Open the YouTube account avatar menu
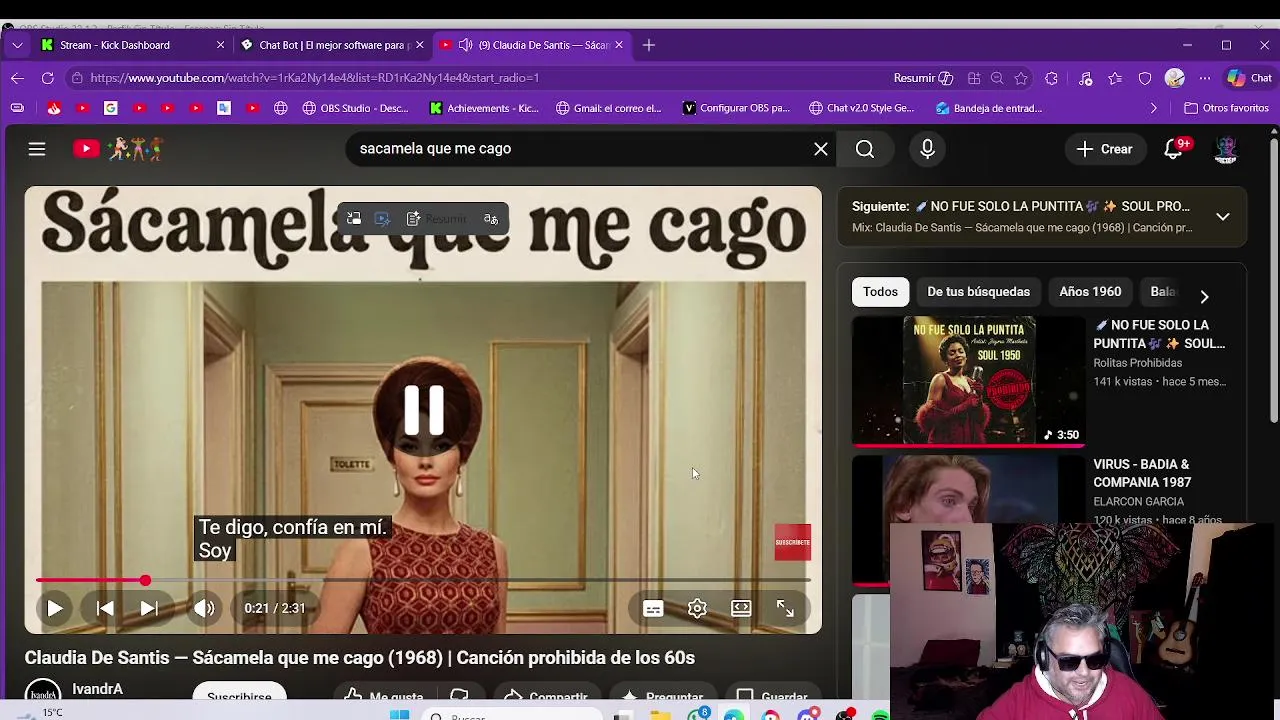The image size is (1280, 720). click(1226, 149)
